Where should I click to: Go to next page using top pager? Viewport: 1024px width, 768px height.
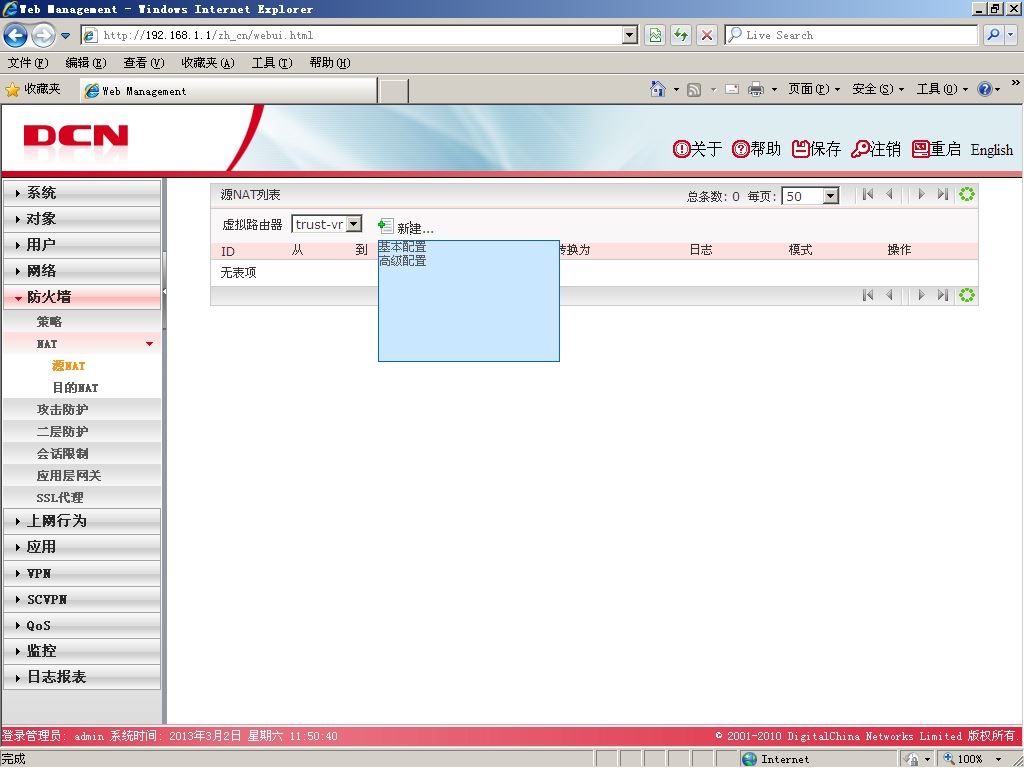pyautogui.click(x=921, y=194)
